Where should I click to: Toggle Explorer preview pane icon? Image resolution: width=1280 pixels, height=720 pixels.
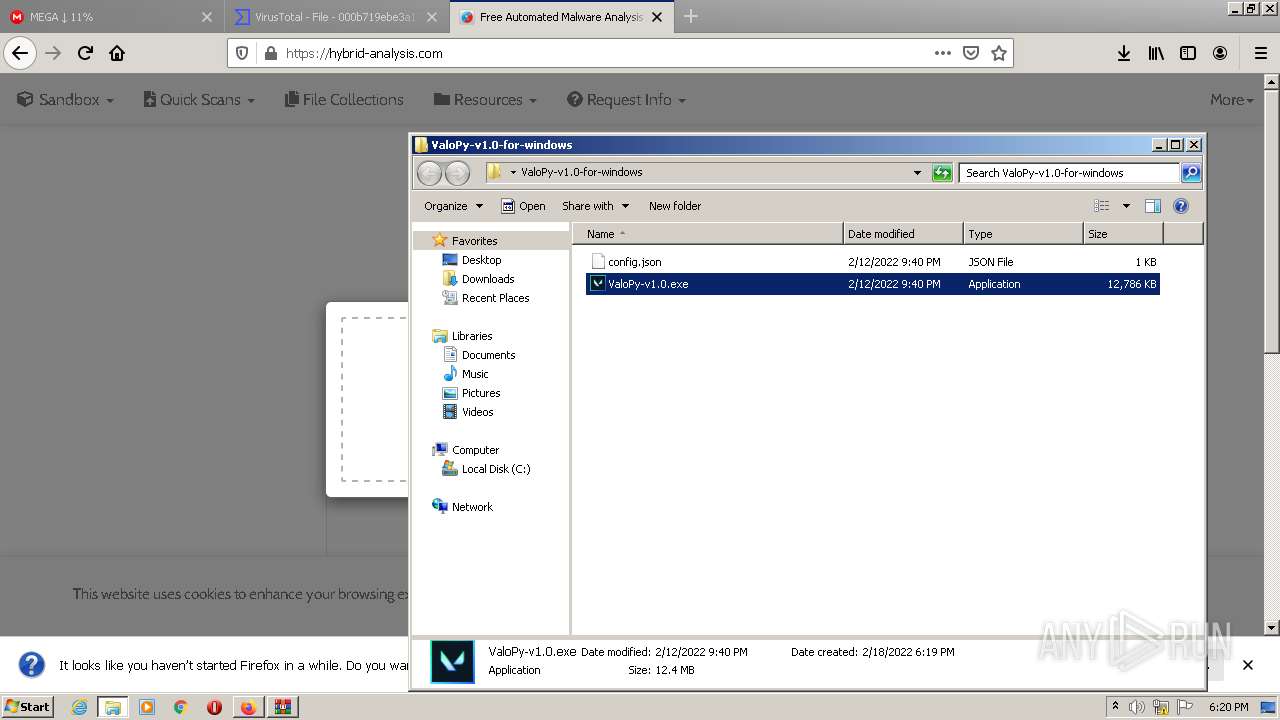tap(1152, 206)
